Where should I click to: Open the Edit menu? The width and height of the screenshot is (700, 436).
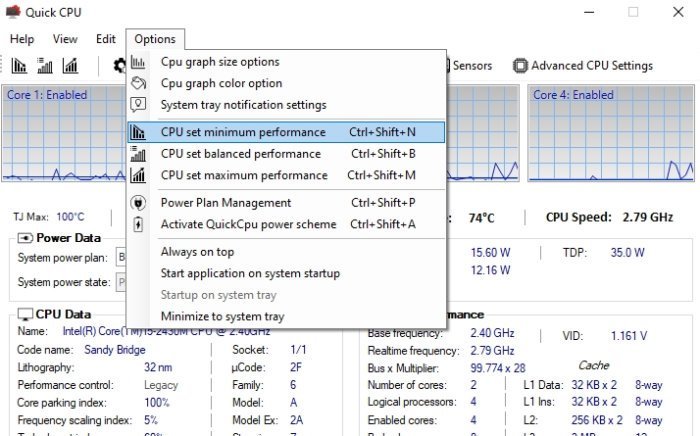[106, 39]
